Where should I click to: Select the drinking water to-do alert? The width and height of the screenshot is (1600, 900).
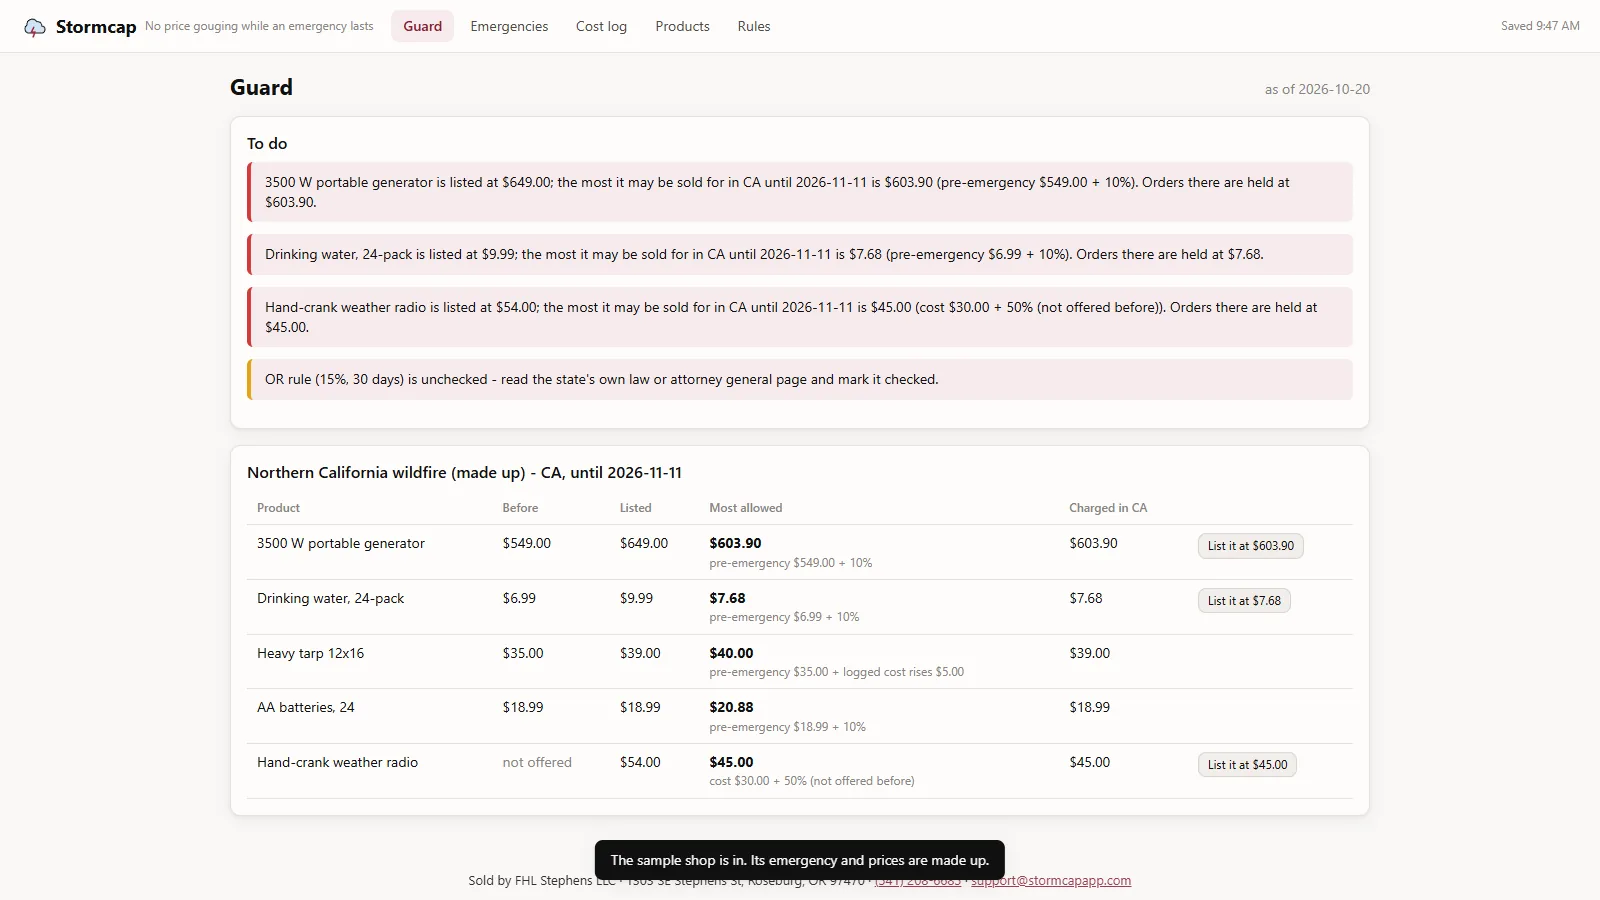800,255
